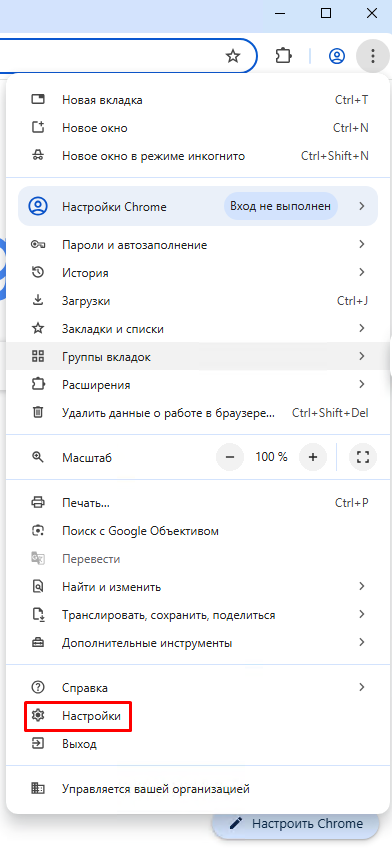Click the incognito mode icon
Viewport: 392px width, 854px height.
click(38, 156)
